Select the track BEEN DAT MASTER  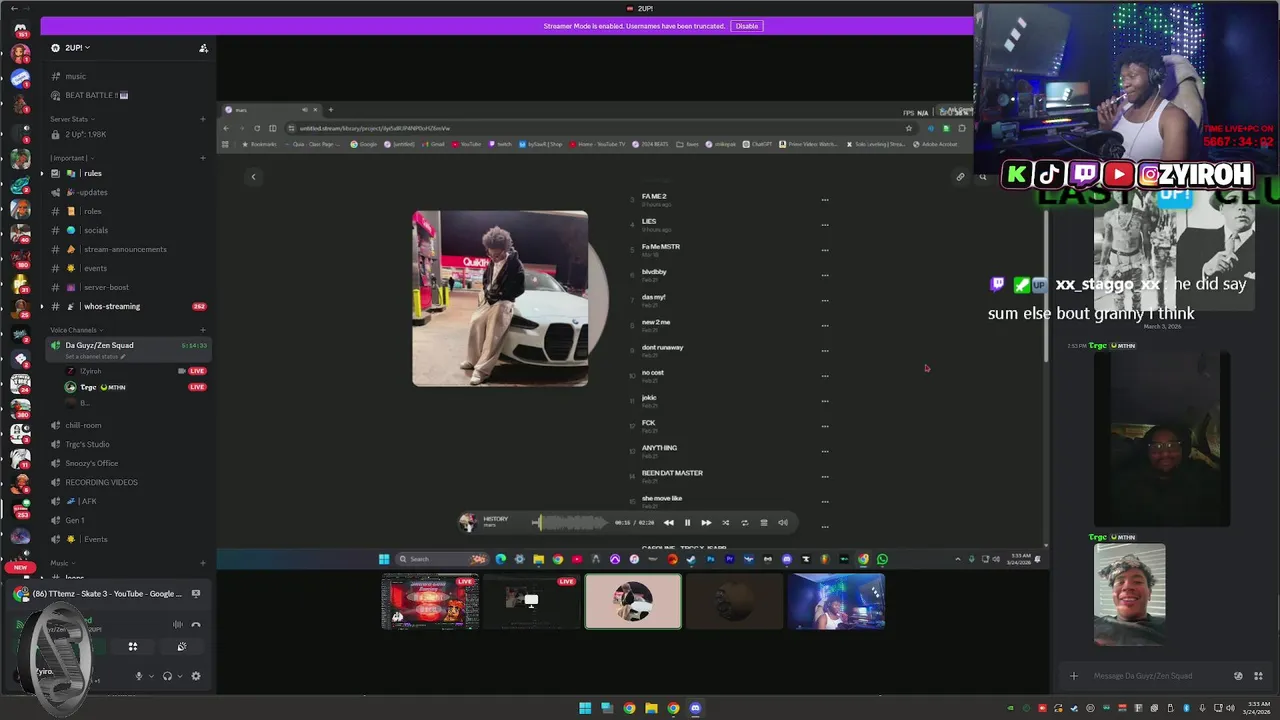click(x=672, y=473)
